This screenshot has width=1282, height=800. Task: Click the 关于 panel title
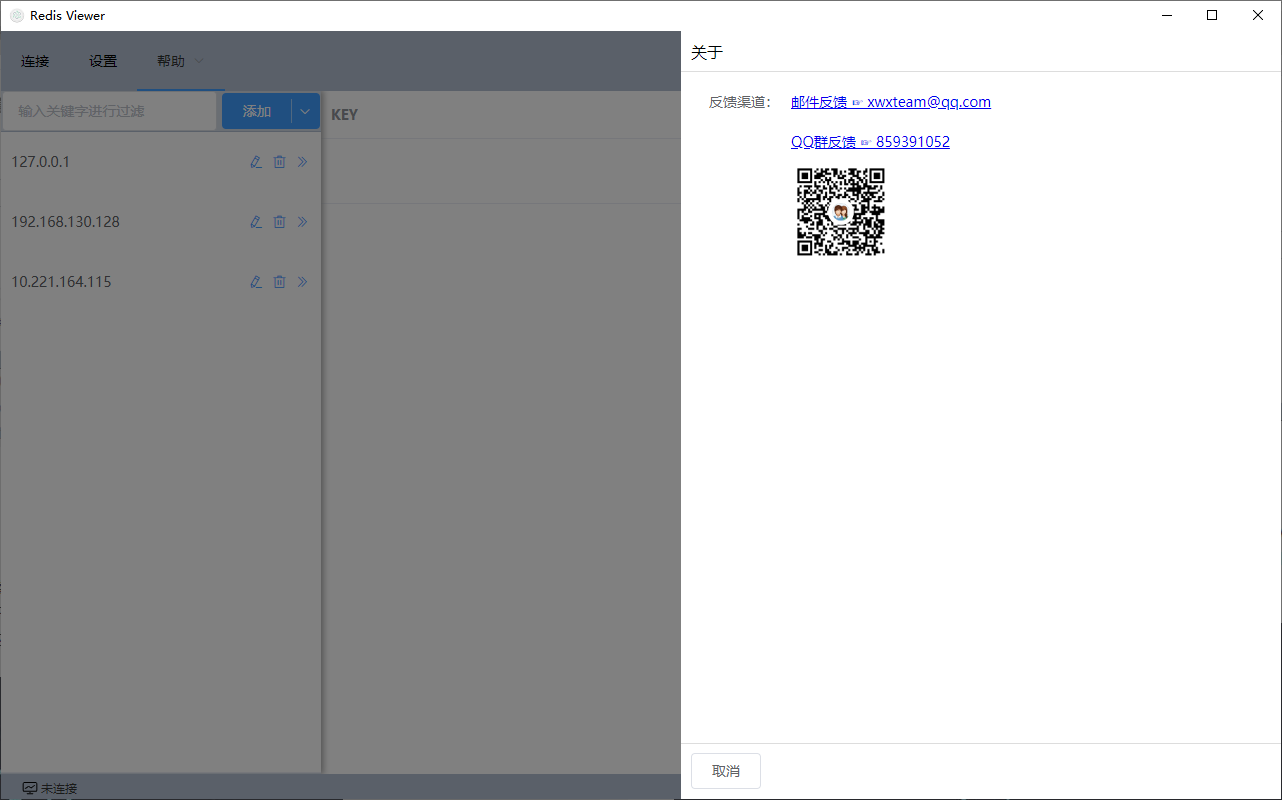click(x=707, y=53)
